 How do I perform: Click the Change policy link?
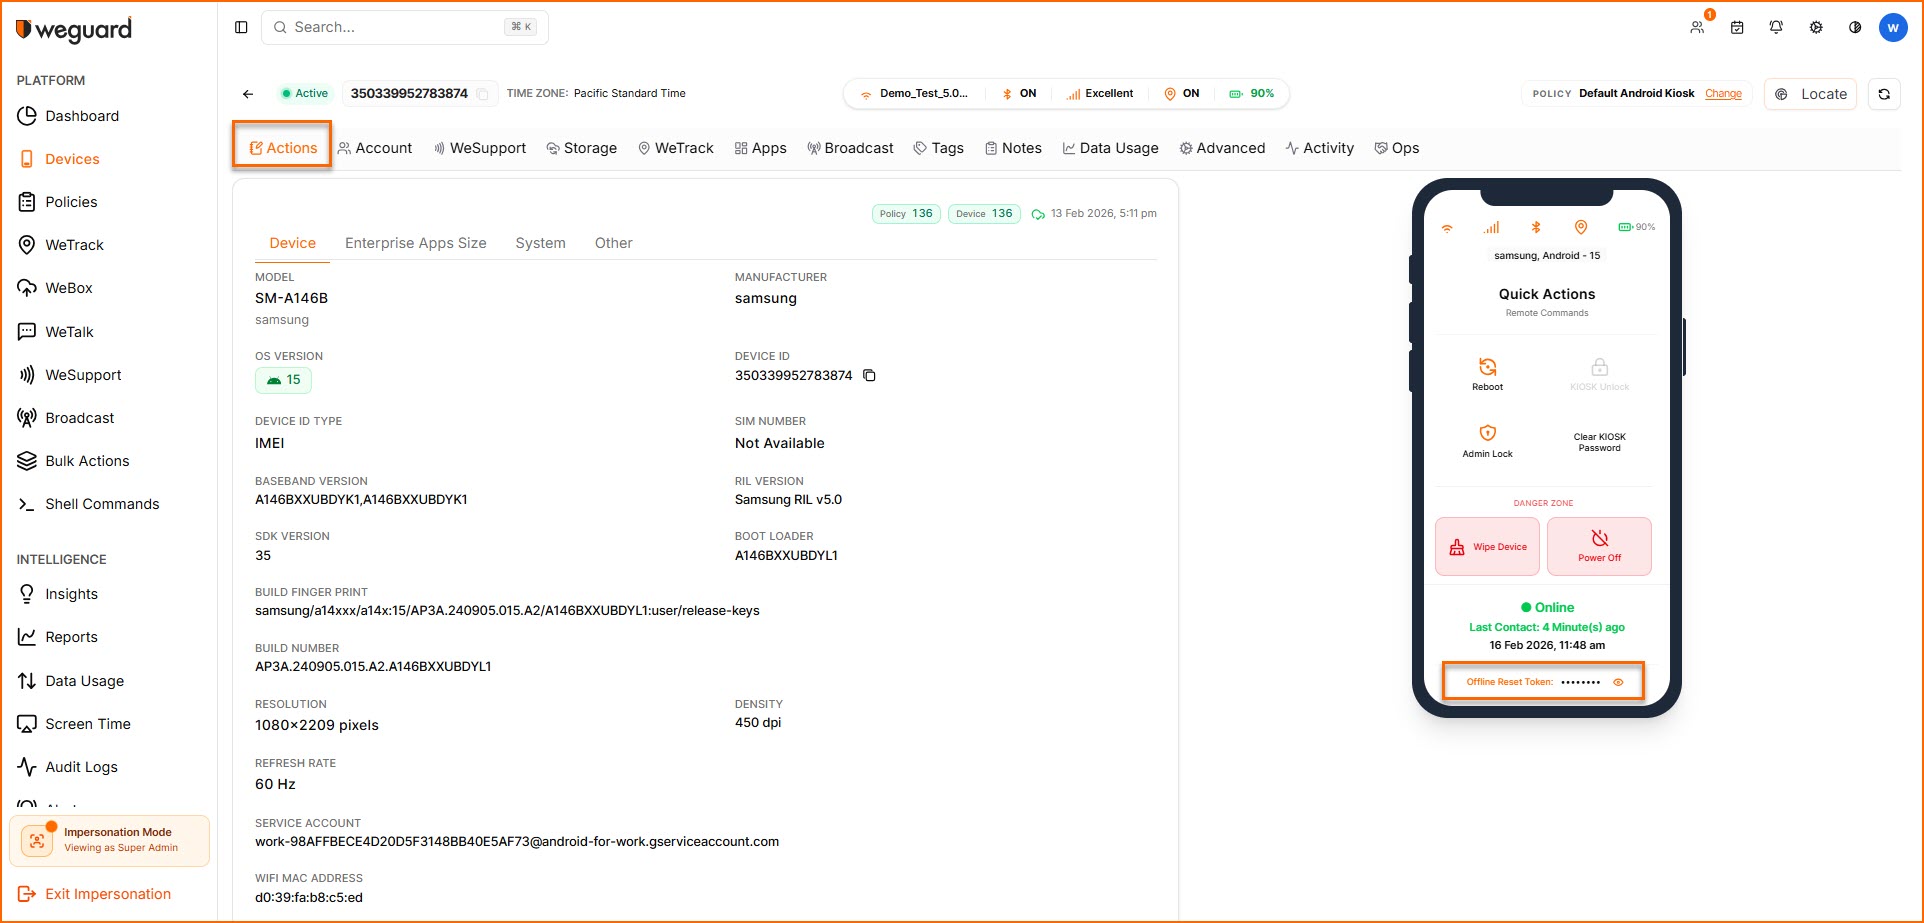(x=1723, y=94)
